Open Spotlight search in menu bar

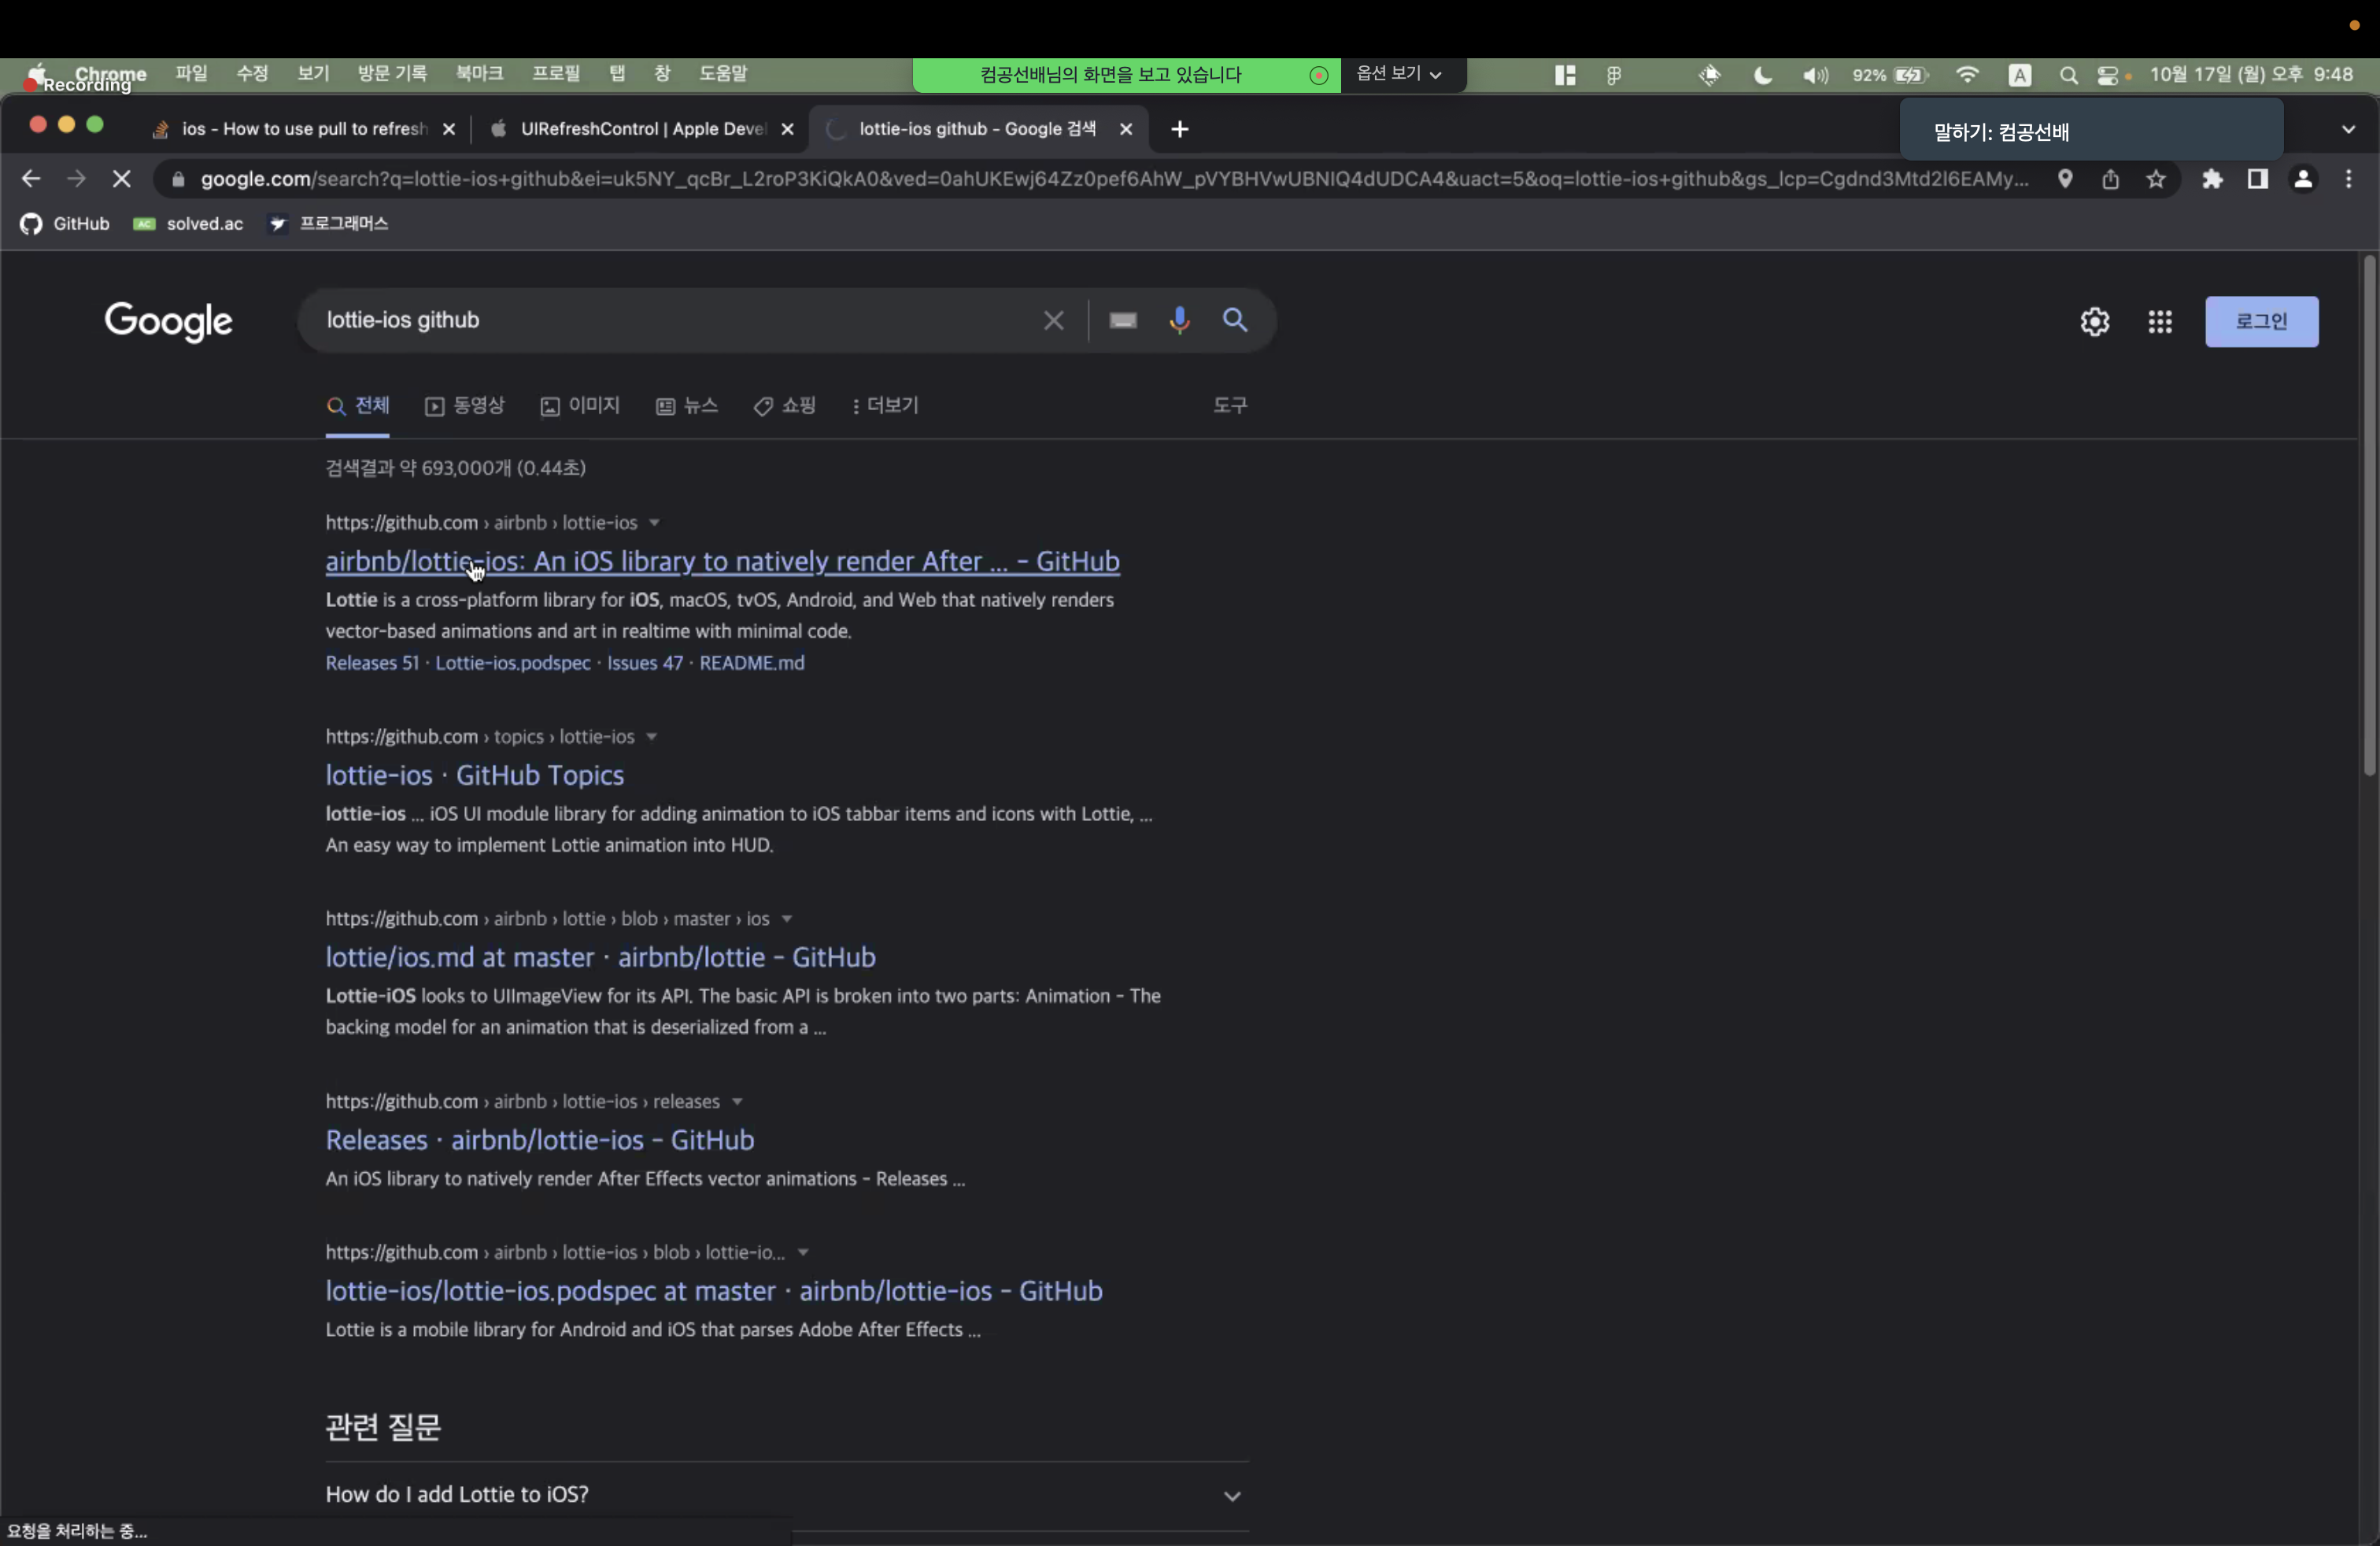click(x=2068, y=75)
